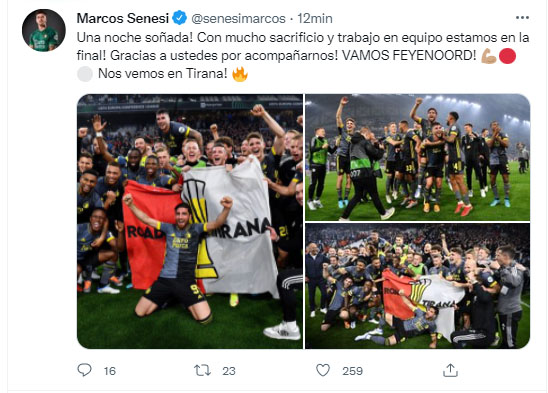Click the Marcos Senesi display name
Image resolution: width=548 pixels, height=393 pixels.
coord(123,18)
